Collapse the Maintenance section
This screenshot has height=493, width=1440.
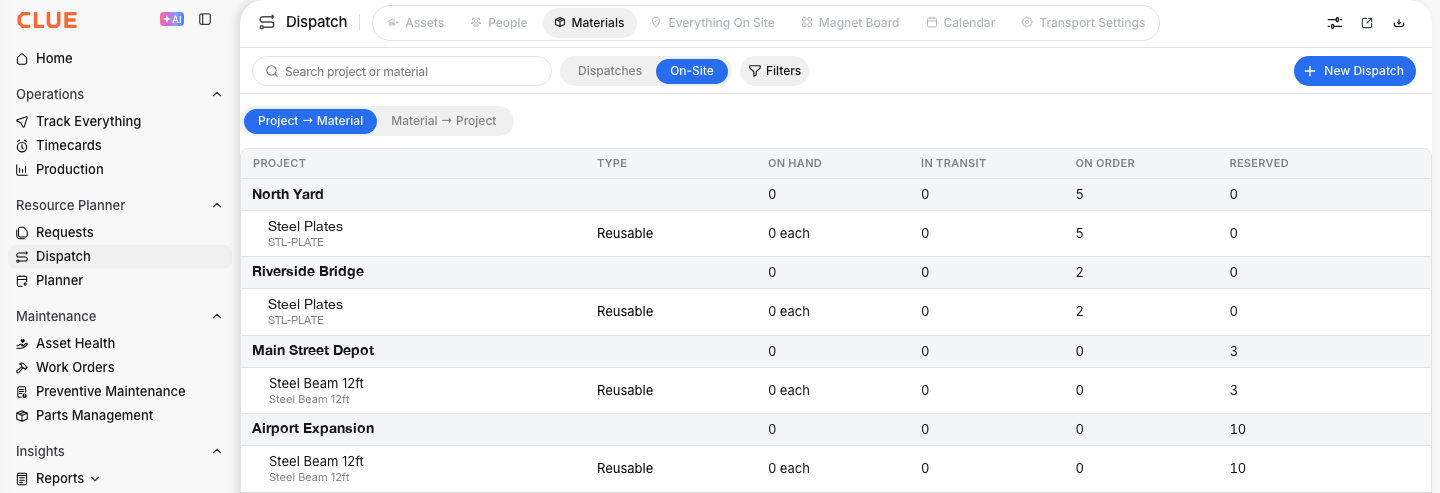pyautogui.click(x=217, y=316)
